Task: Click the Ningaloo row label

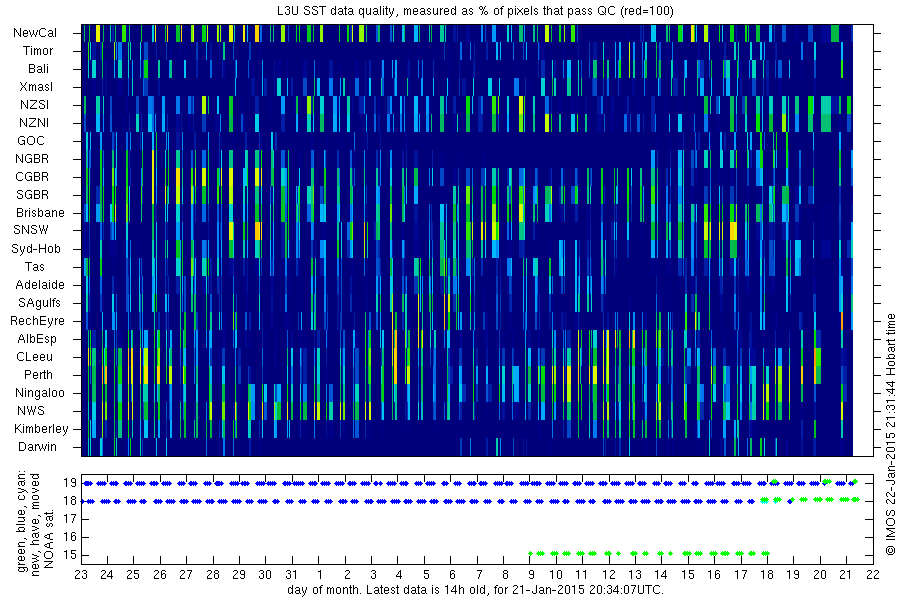Action: click(40, 393)
